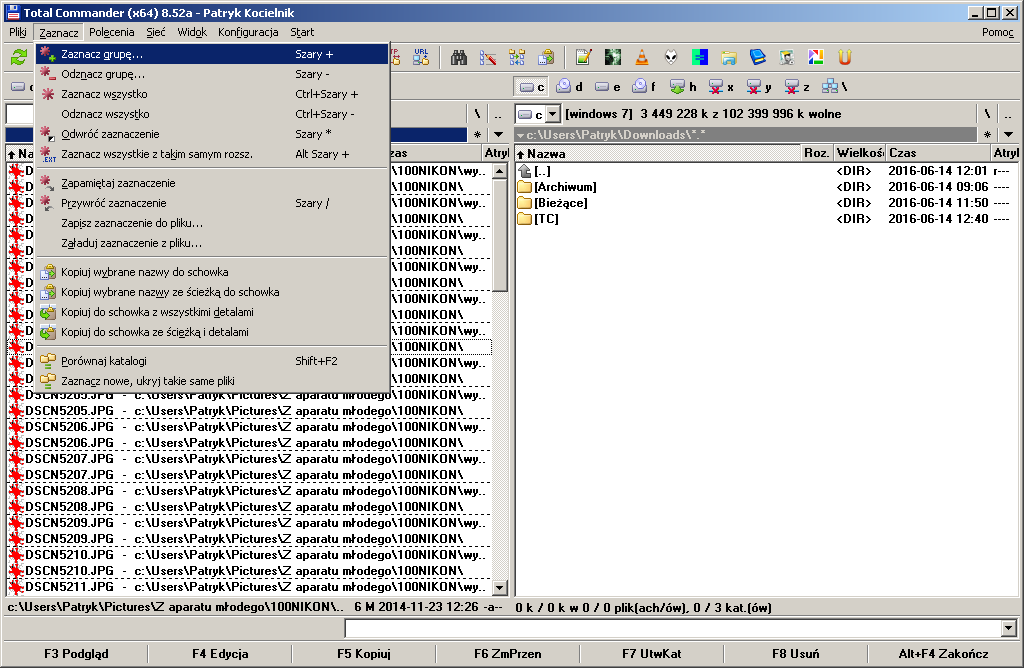Click the F7 UtwKat button
1024x668 pixels.
tap(652, 654)
